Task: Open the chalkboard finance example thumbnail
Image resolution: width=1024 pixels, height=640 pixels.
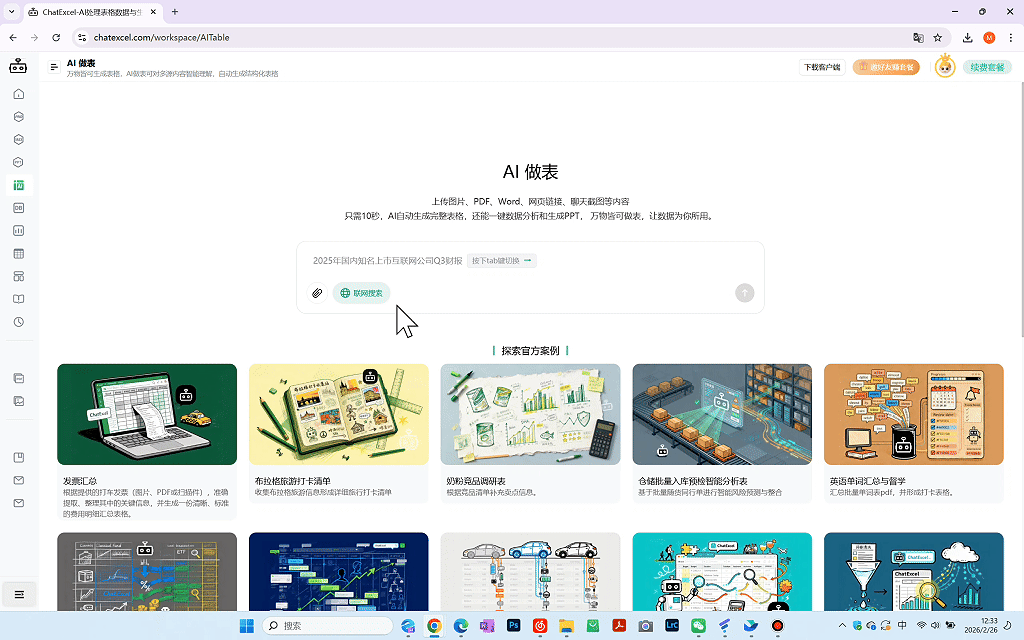Action: (x=147, y=571)
